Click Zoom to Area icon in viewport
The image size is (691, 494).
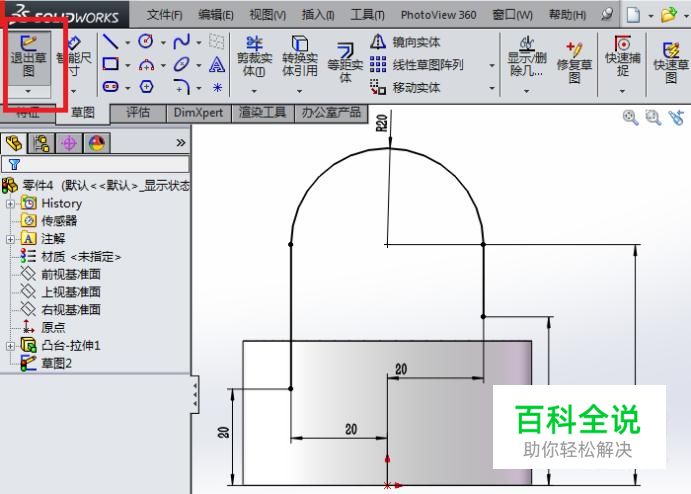[653, 118]
